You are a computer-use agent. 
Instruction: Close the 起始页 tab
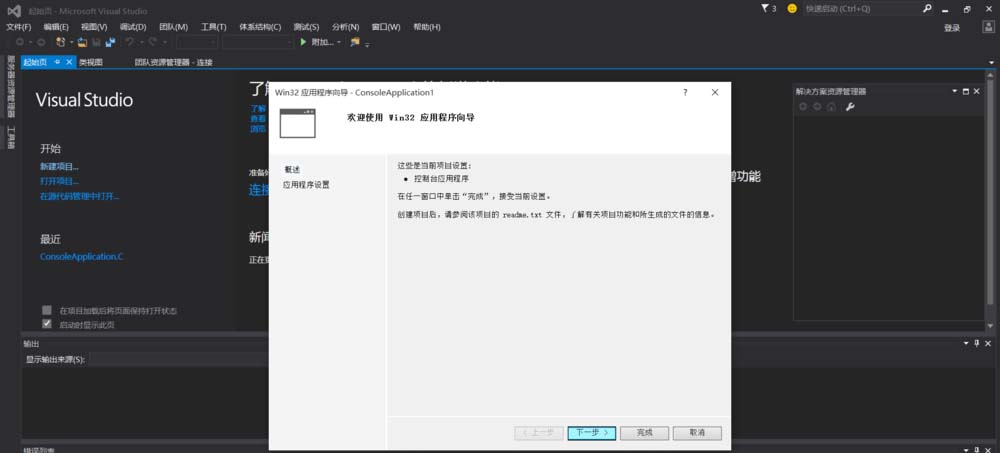pos(70,62)
